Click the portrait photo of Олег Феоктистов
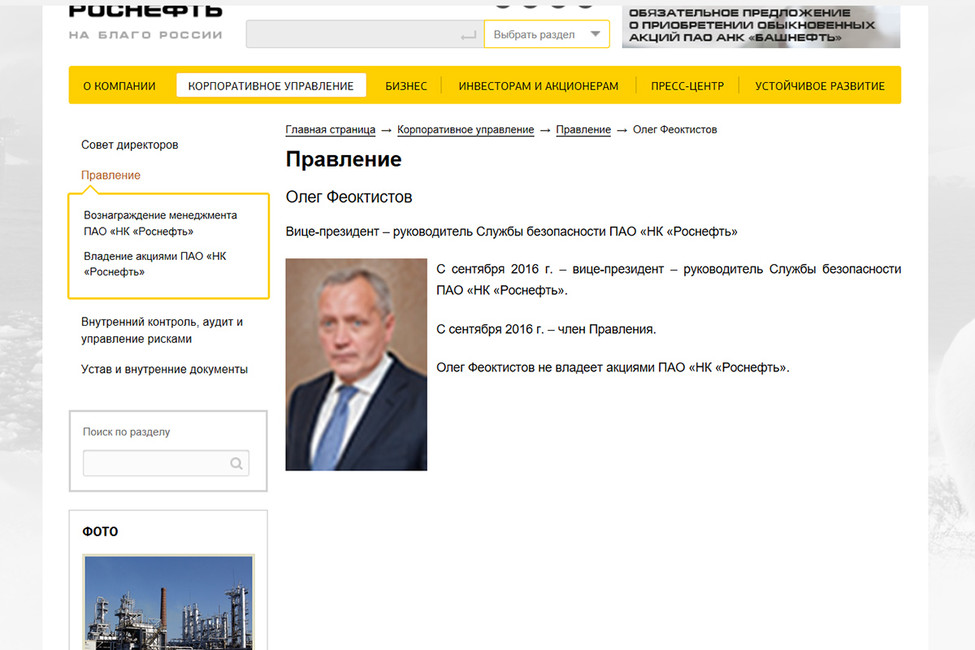The width and height of the screenshot is (975, 650). pos(356,364)
